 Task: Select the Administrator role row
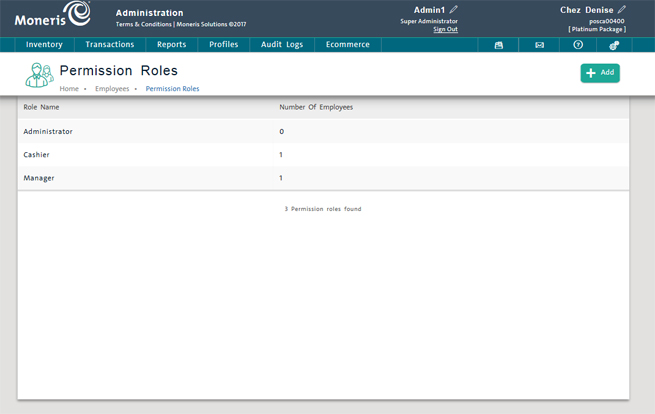point(323,131)
